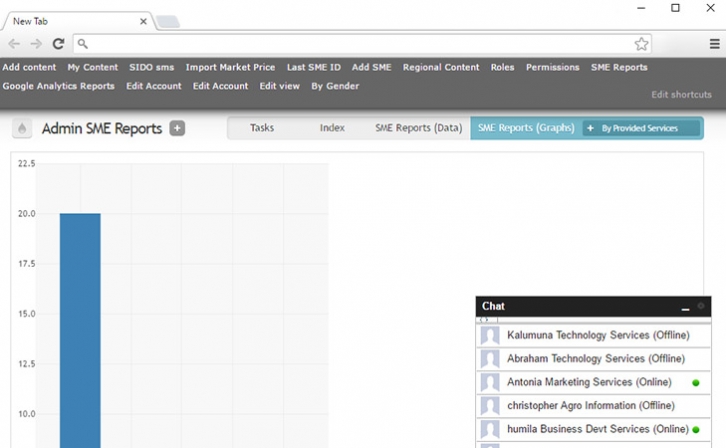
Task: Click By Provided Services sub-tab button
Action: [641, 128]
